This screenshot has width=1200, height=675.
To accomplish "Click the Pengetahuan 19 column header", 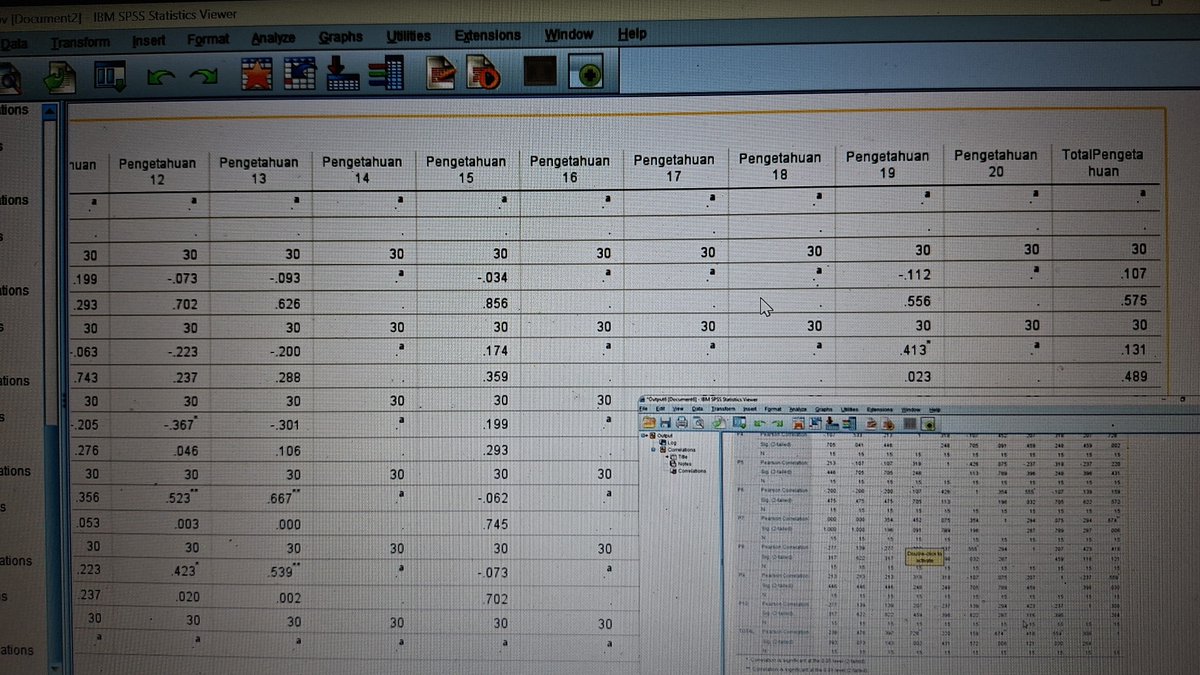I will click(x=887, y=164).
